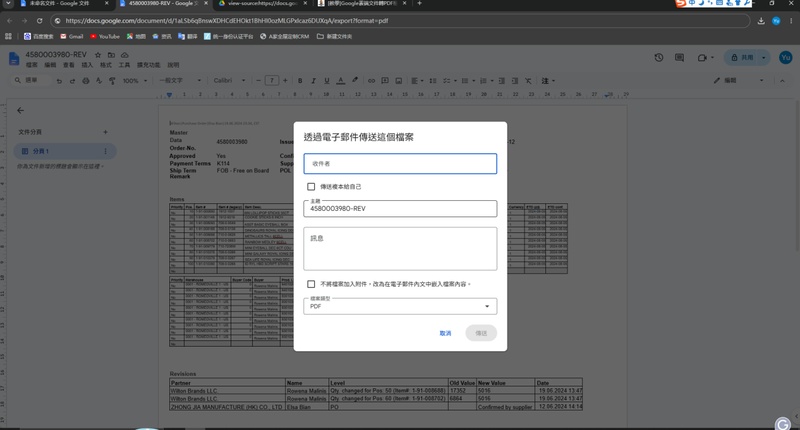The height and width of the screenshot is (430, 800).
Task: Click the browser address bar URL
Action: click(227, 21)
